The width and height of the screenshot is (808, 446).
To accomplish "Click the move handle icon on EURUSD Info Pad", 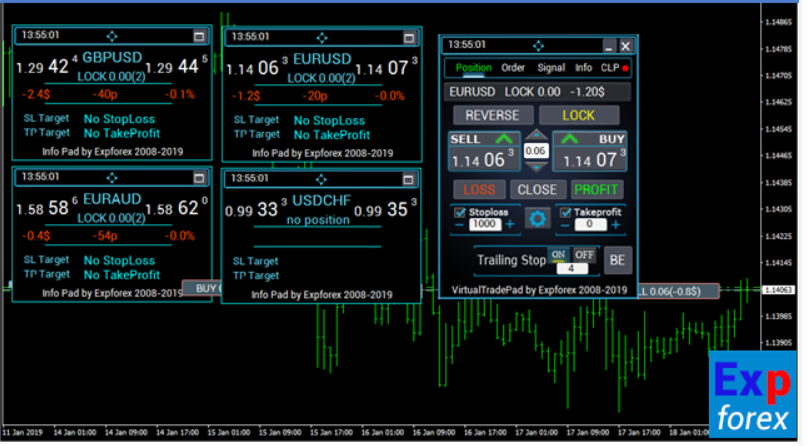I will tap(322, 38).
